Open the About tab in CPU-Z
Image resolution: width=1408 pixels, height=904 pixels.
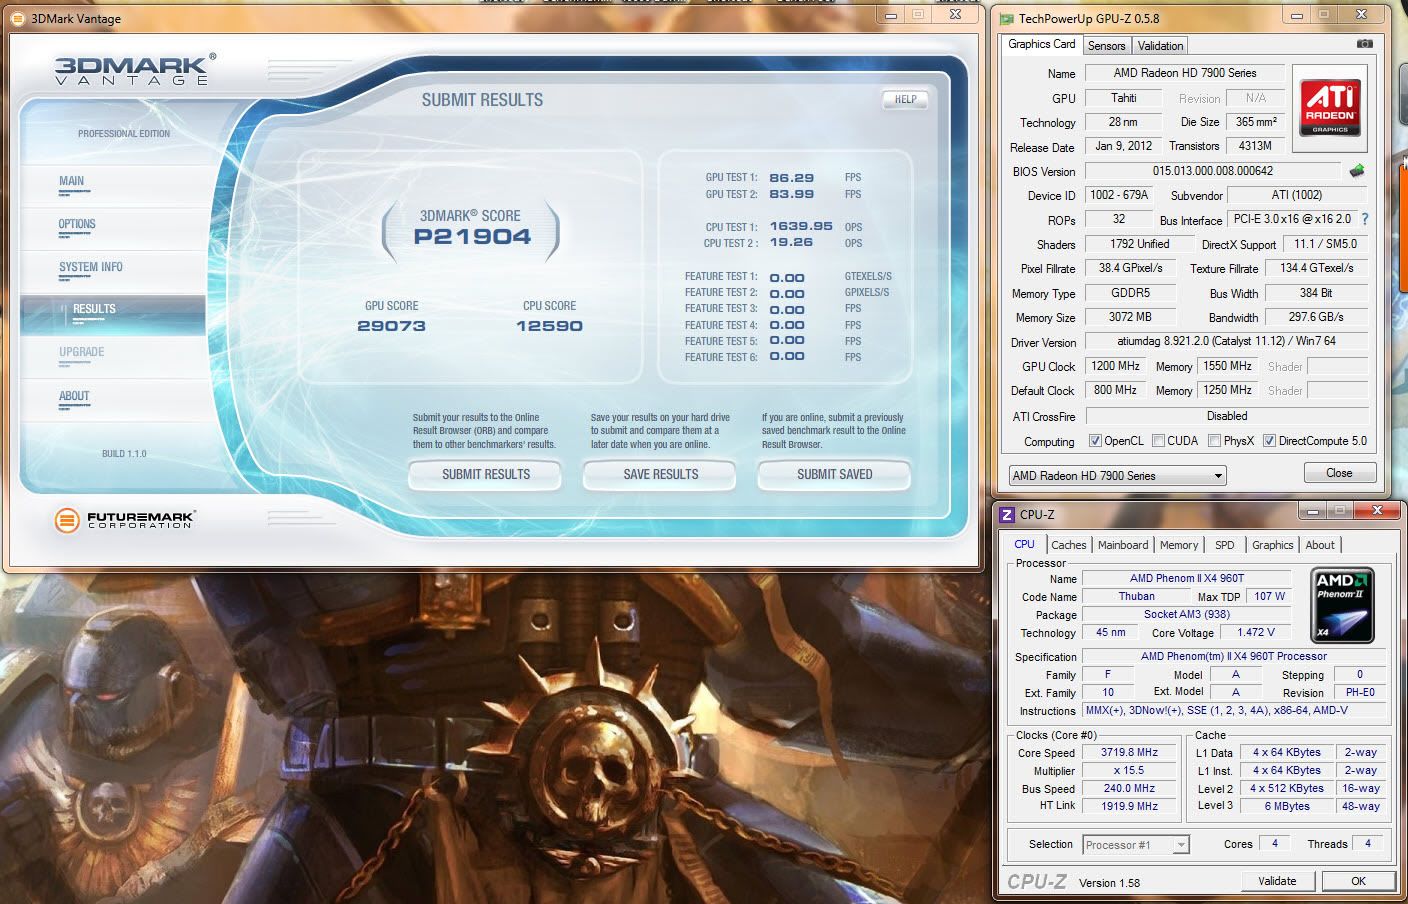(x=1320, y=545)
